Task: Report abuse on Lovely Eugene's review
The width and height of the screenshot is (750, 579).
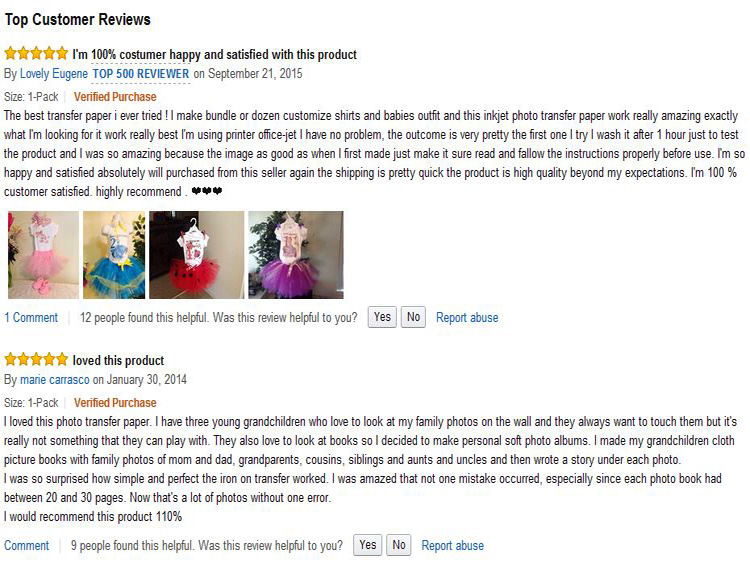Action: coord(467,318)
